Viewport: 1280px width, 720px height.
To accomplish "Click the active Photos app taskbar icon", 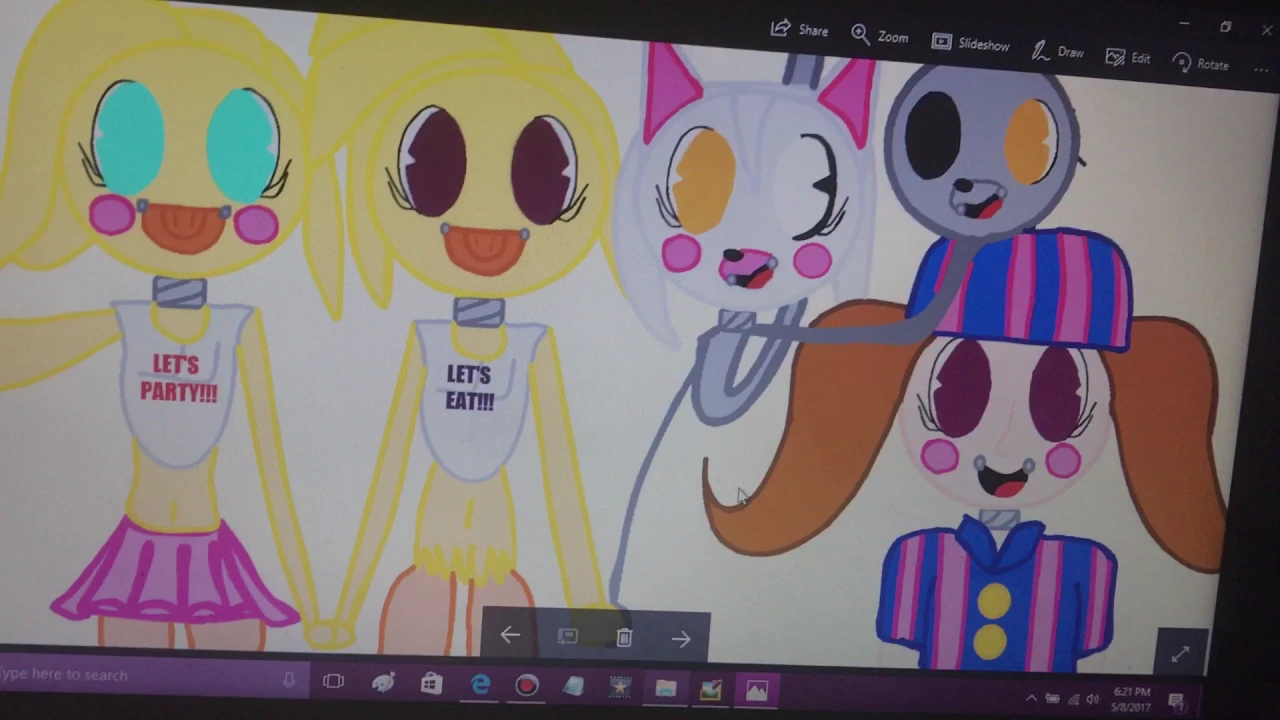I will click(757, 690).
